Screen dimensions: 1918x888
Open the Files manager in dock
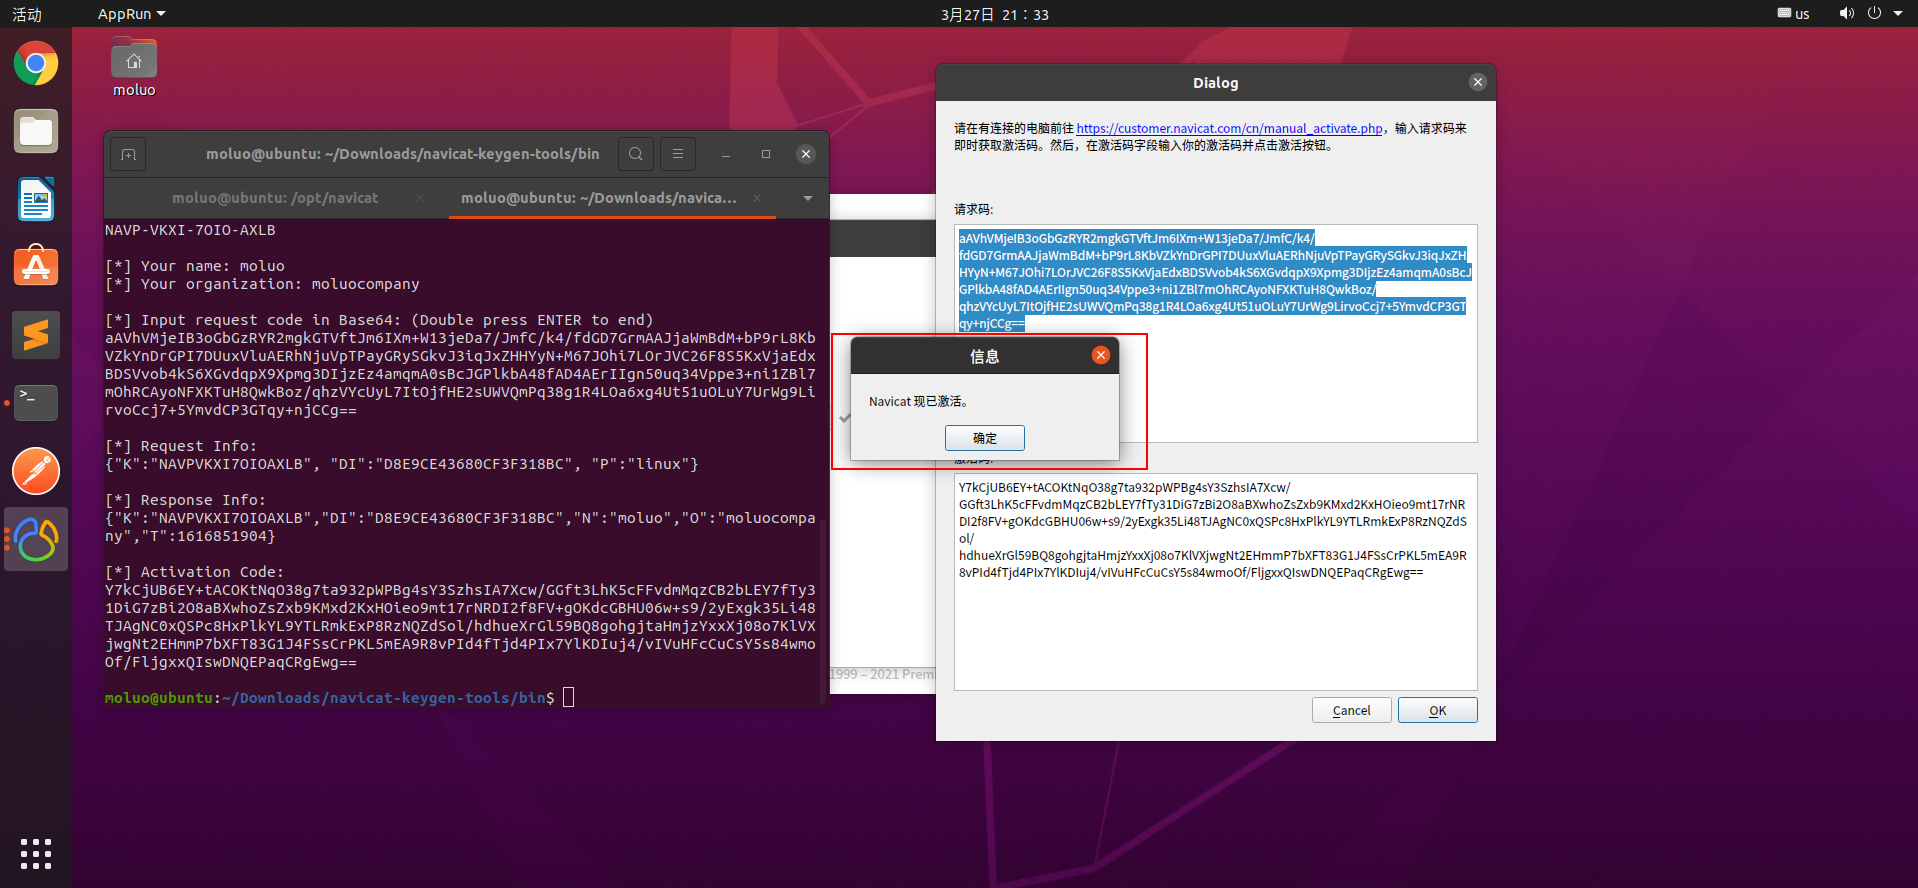coord(36,131)
